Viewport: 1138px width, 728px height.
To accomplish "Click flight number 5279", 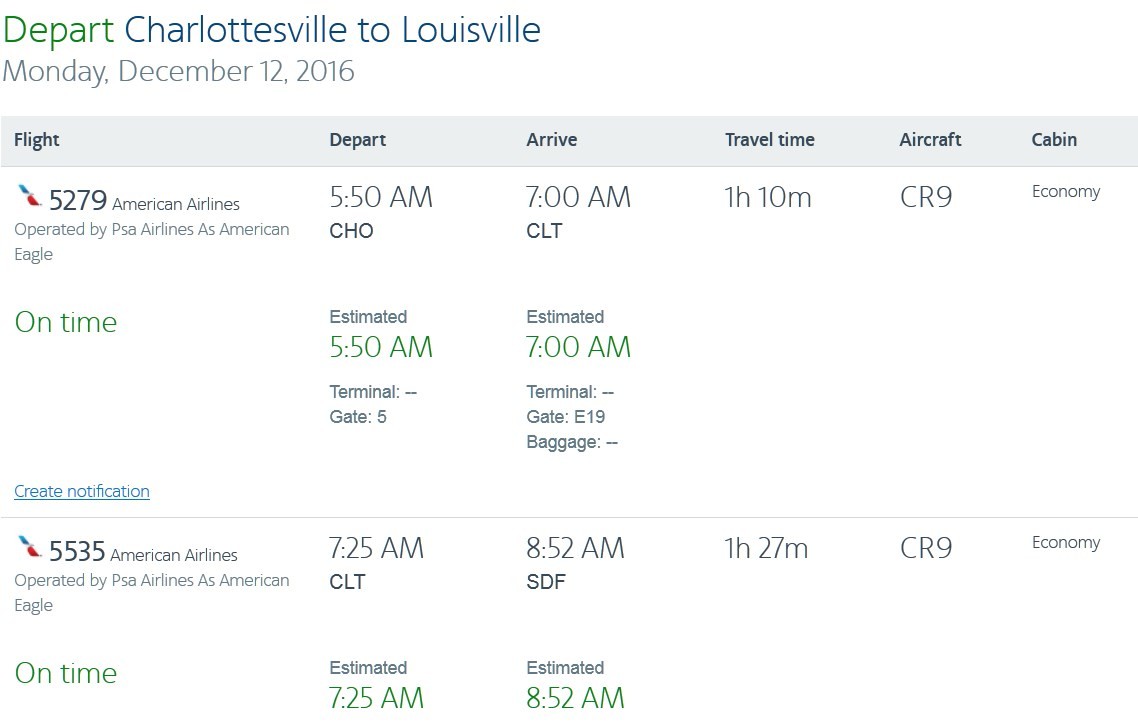I will point(77,201).
